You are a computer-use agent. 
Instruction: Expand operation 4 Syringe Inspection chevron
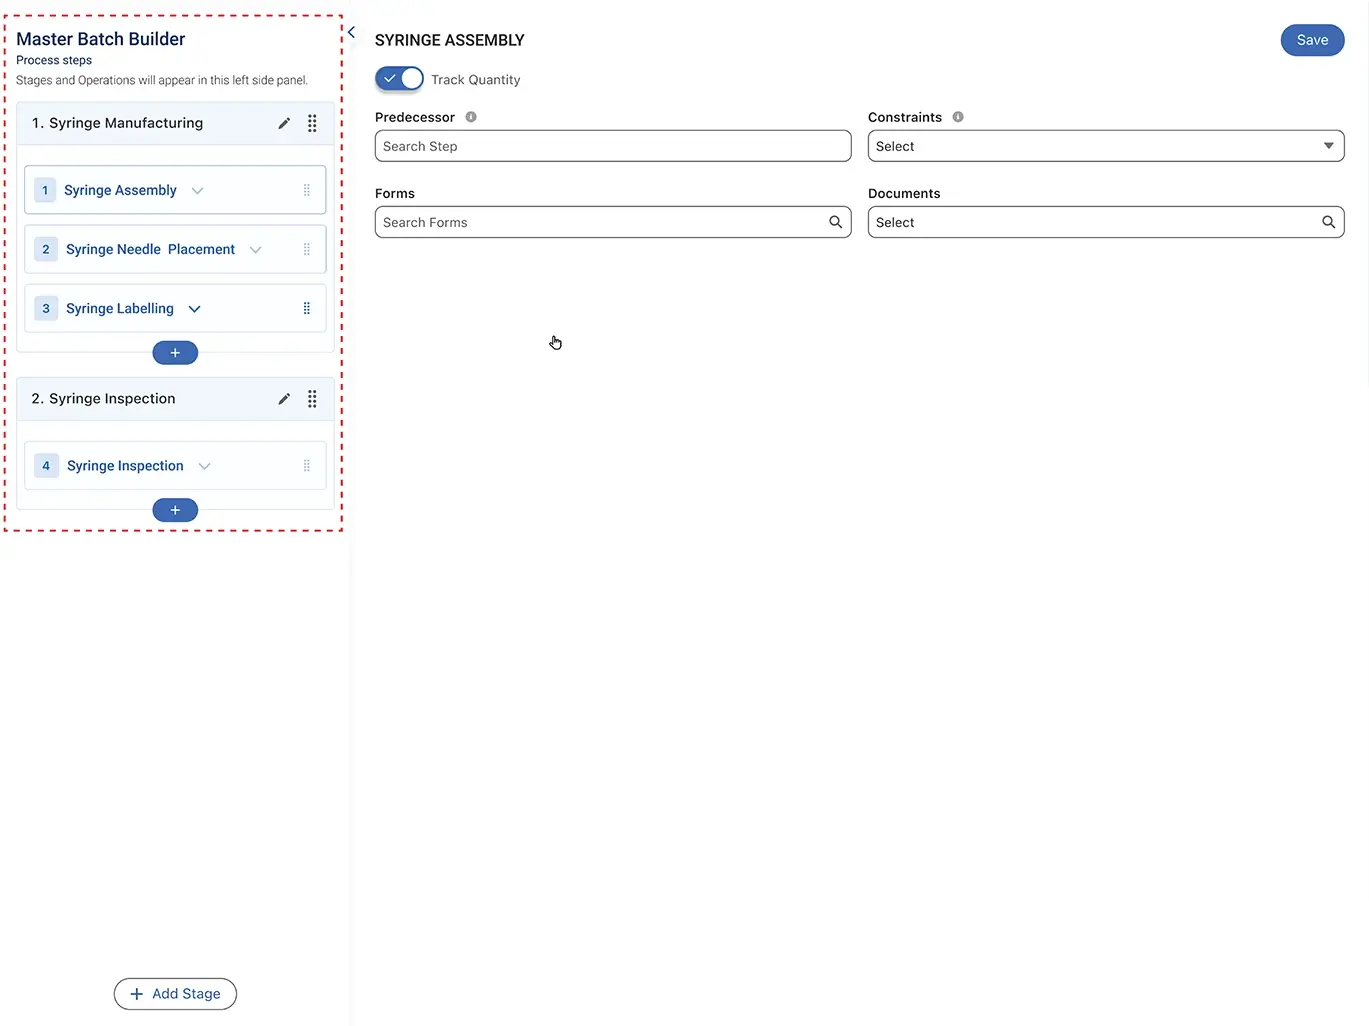click(205, 466)
